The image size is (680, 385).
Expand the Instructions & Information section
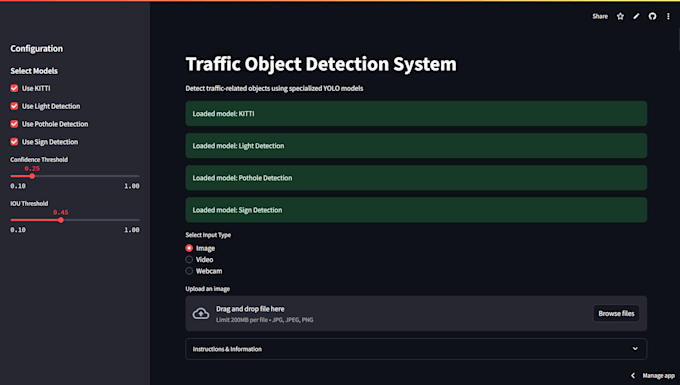click(x=416, y=349)
